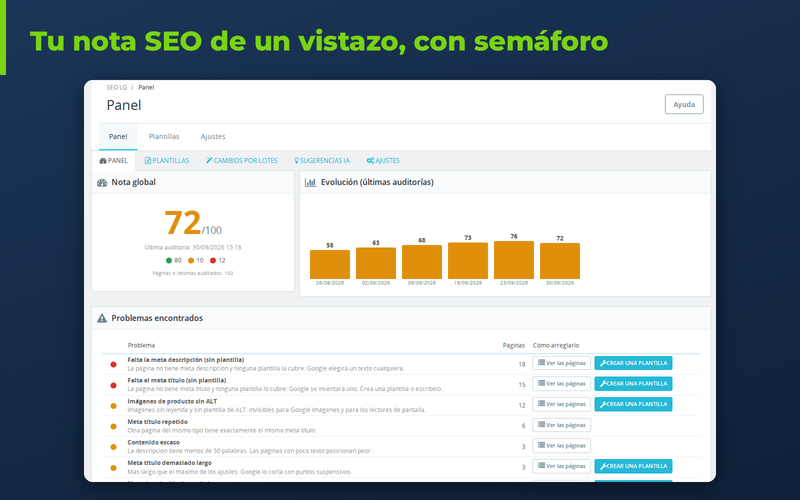Click Ver las páginas for Imágenes de producto sin ALT
Screen dimensions: 800x500
pyautogui.click(x=562, y=404)
